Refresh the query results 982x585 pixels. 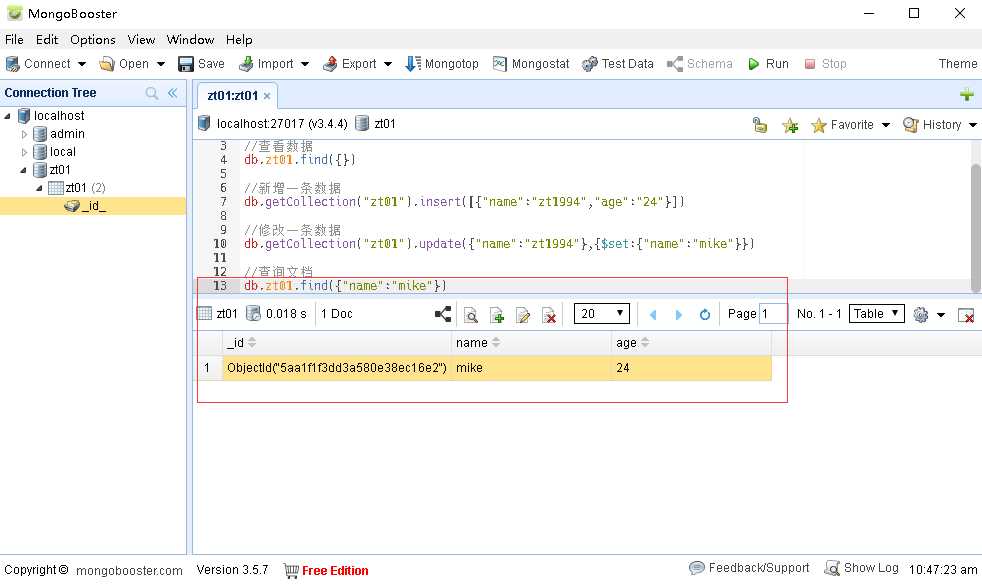[x=705, y=314]
